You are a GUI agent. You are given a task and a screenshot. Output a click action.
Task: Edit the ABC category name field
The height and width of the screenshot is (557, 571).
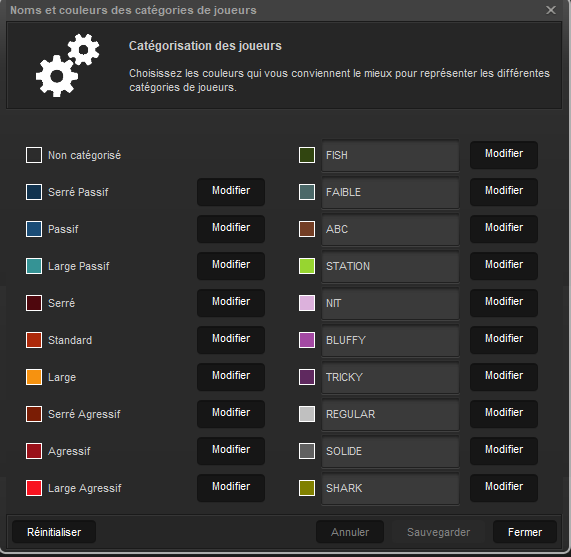tap(390, 229)
